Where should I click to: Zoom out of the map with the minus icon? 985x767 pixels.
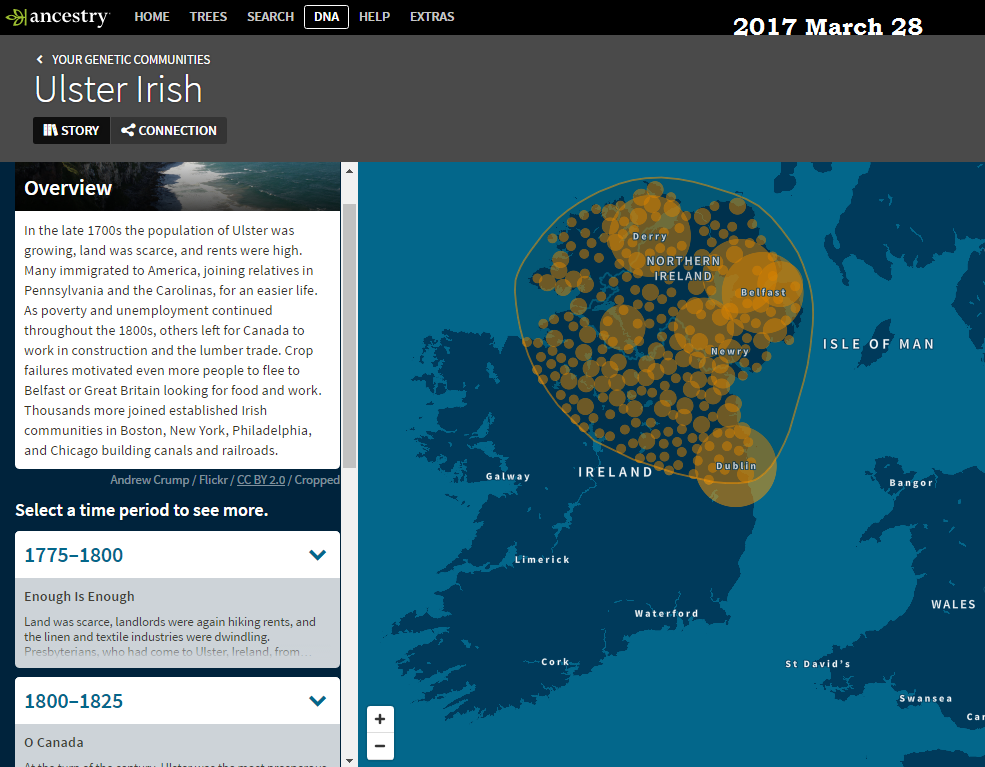click(380, 746)
